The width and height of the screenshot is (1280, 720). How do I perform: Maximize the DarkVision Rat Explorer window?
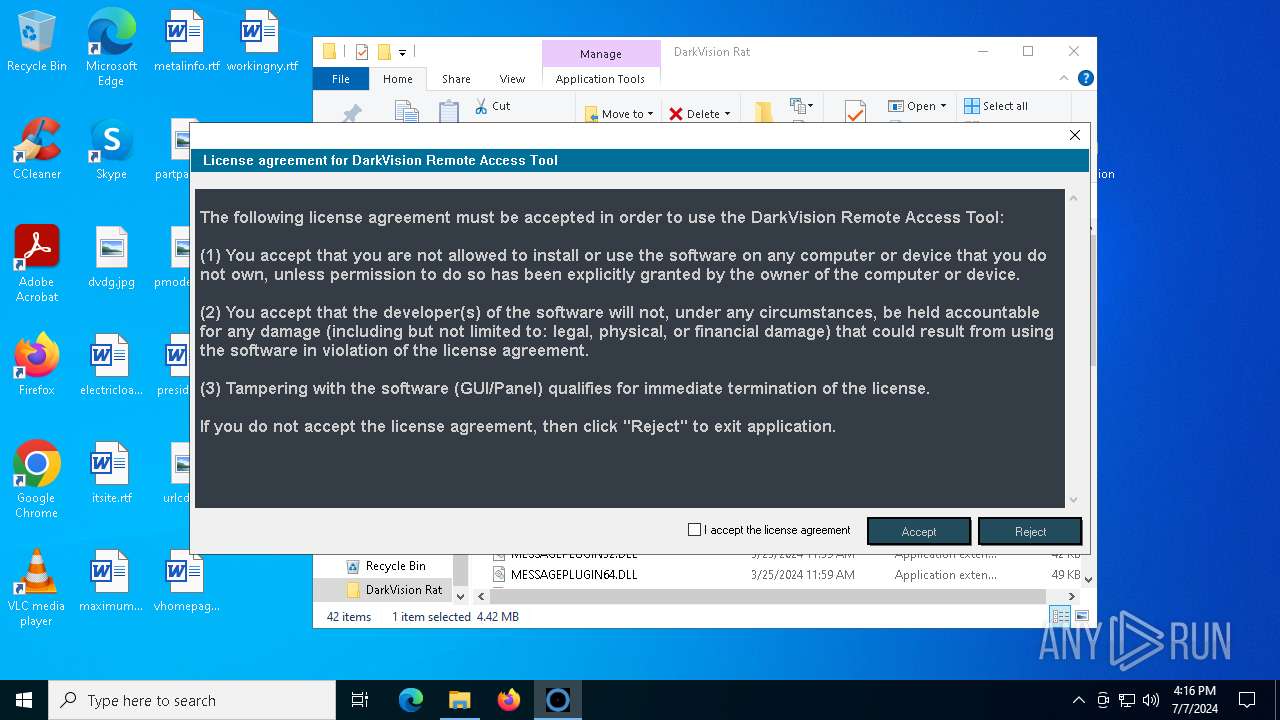click(1028, 51)
